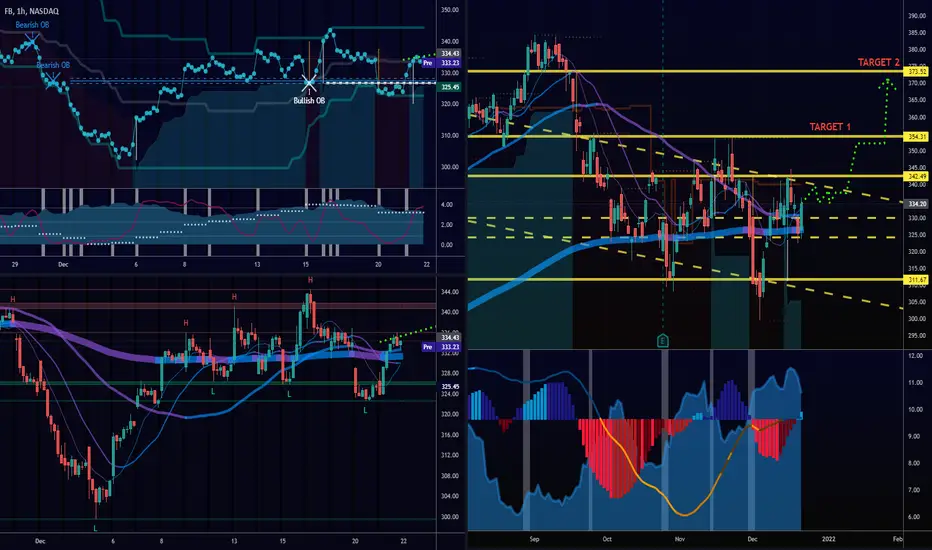Click the 373.52 yellow price tag
The height and width of the screenshot is (550, 932).
coord(916,71)
